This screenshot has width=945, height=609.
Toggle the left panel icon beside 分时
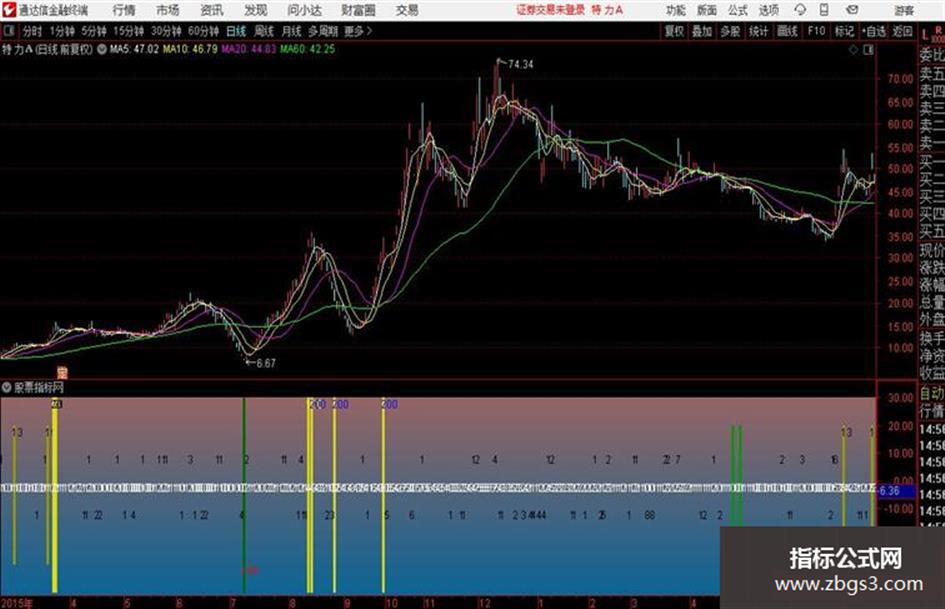9,31
